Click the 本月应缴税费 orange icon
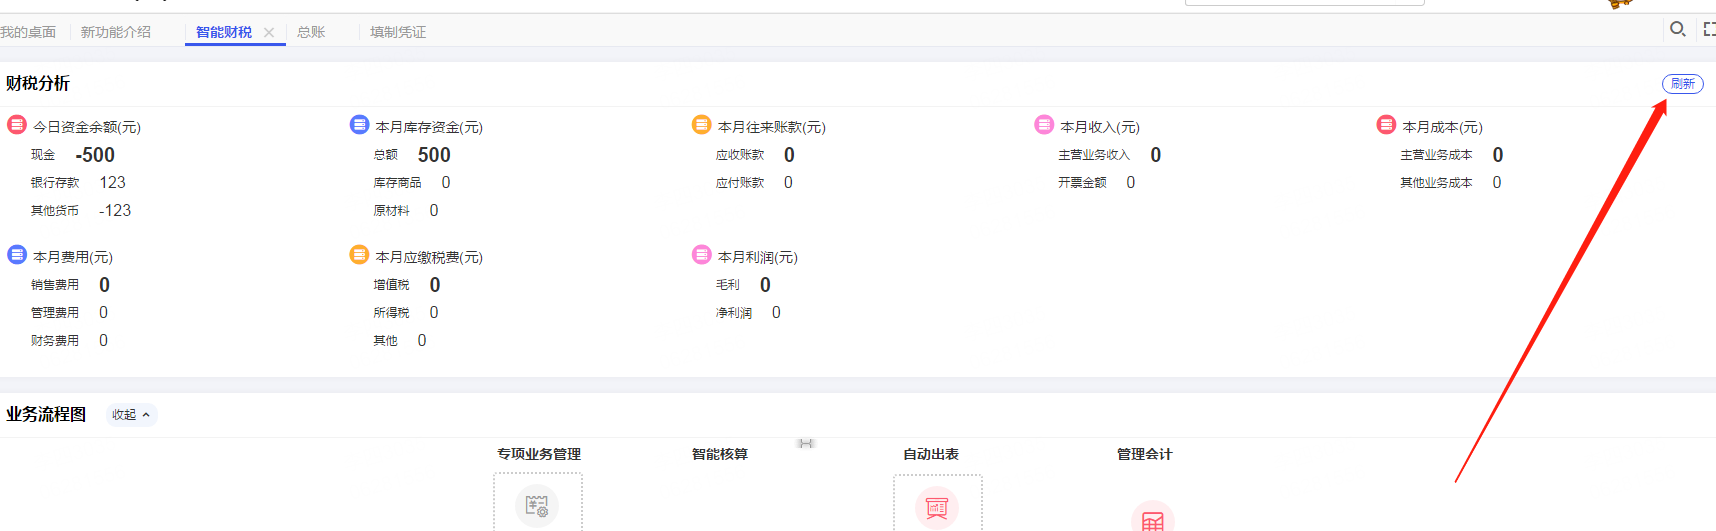1716x531 pixels. (359, 255)
